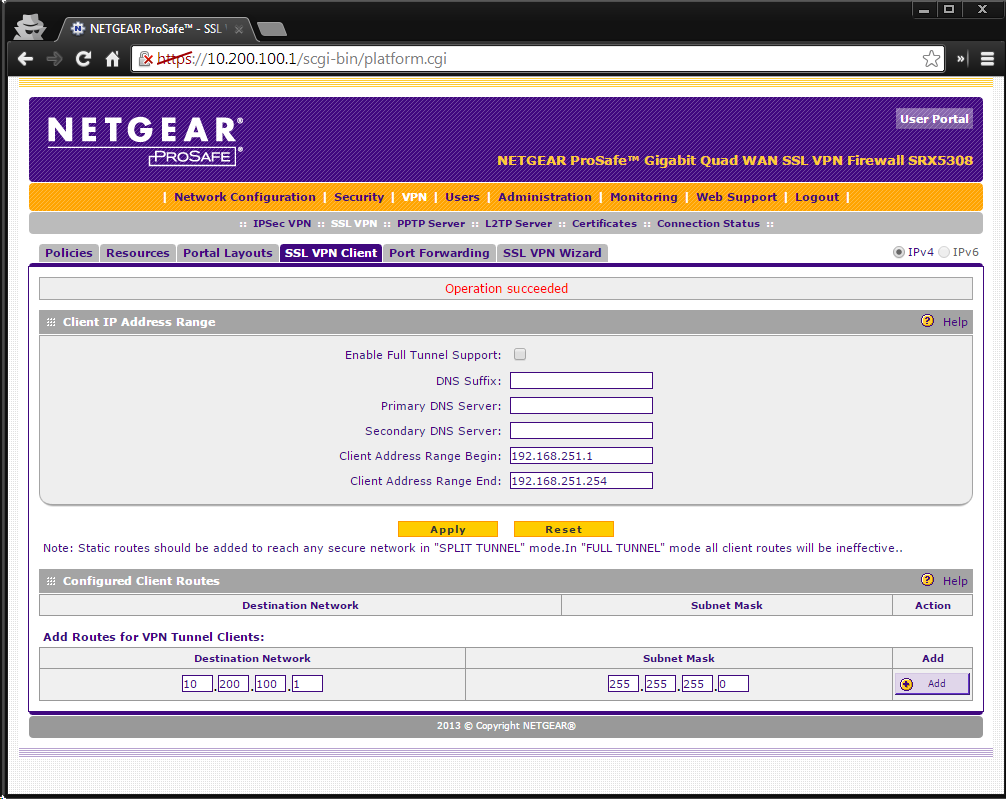Click the Secondary DNS Server field
This screenshot has width=1006, height=799.
[x=581, y=431]
